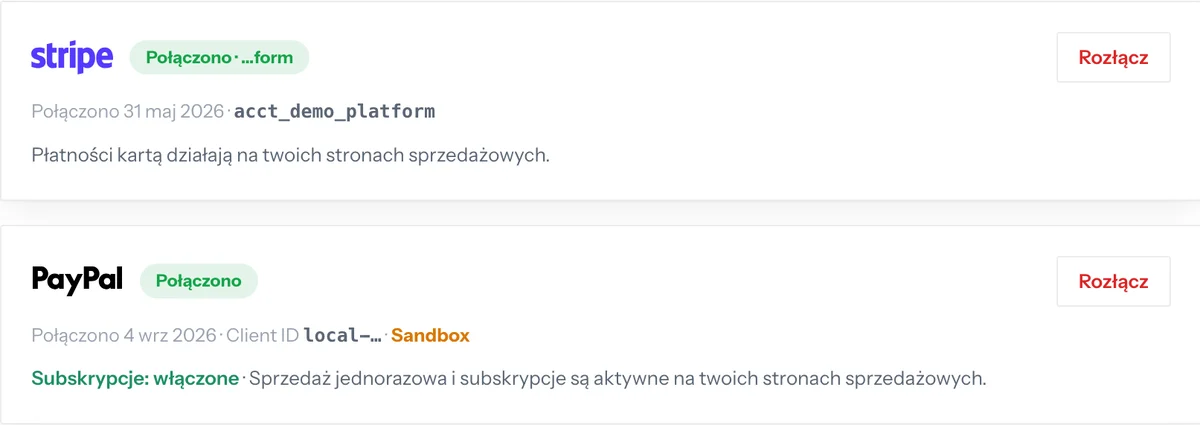
Task: Click the Stripe logo
Action: (72, 57)
